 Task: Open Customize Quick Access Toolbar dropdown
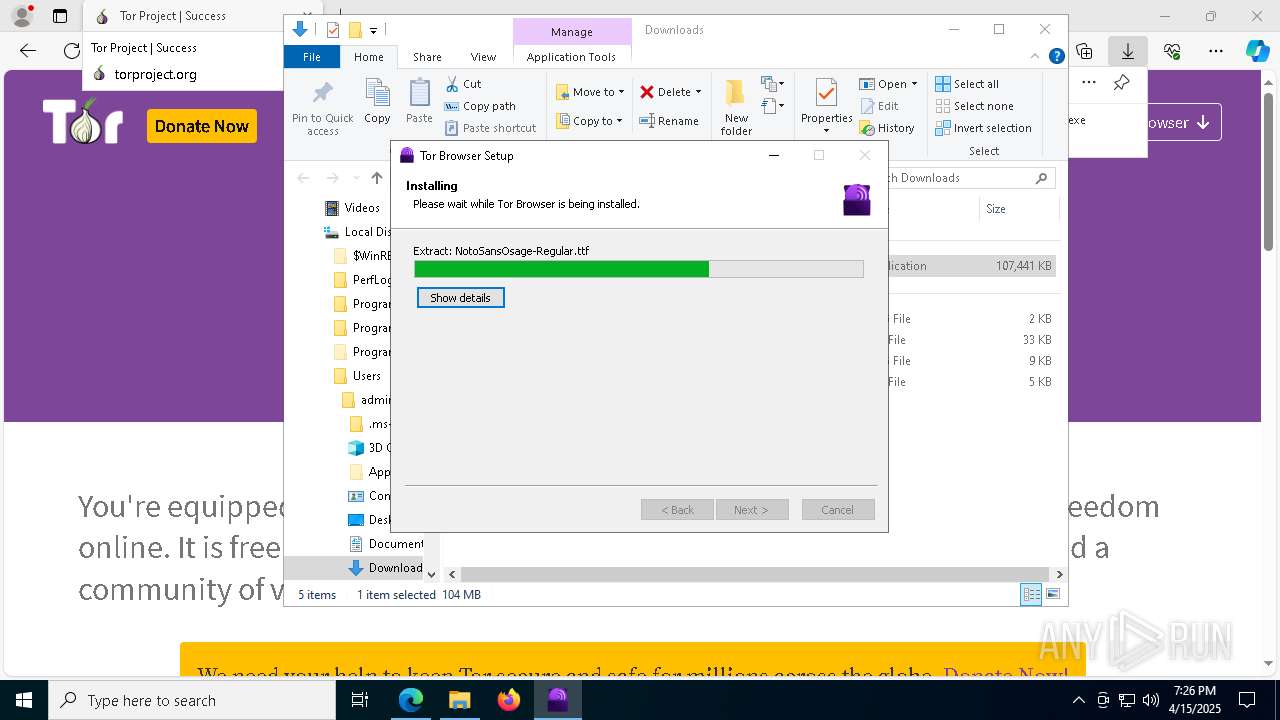(373, 31)
